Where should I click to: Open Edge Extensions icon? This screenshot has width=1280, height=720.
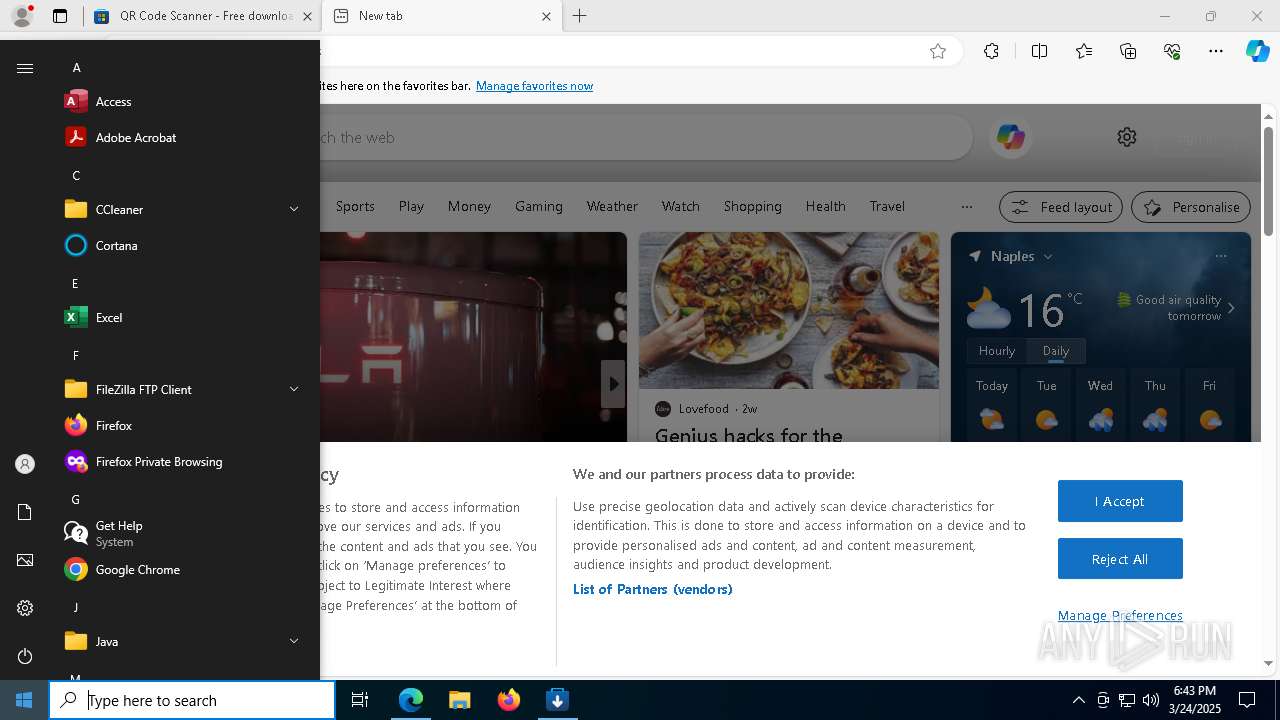pos(991,51)
